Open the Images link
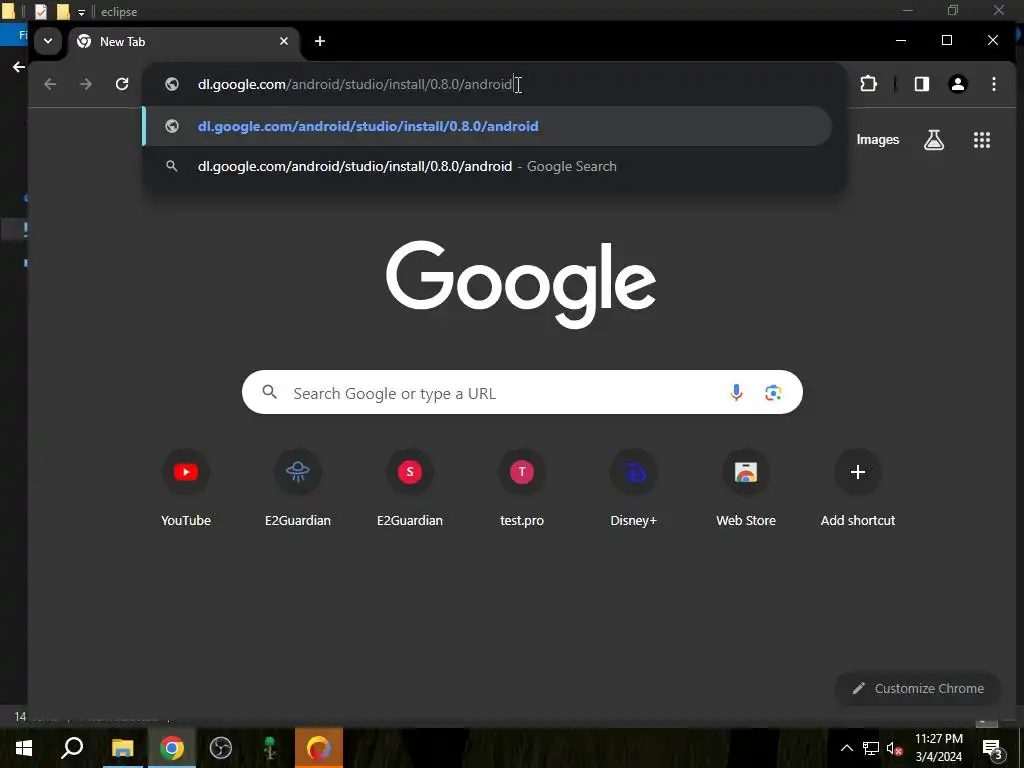The height and width of the screenshot is (768, 1024). coord(878,140)
